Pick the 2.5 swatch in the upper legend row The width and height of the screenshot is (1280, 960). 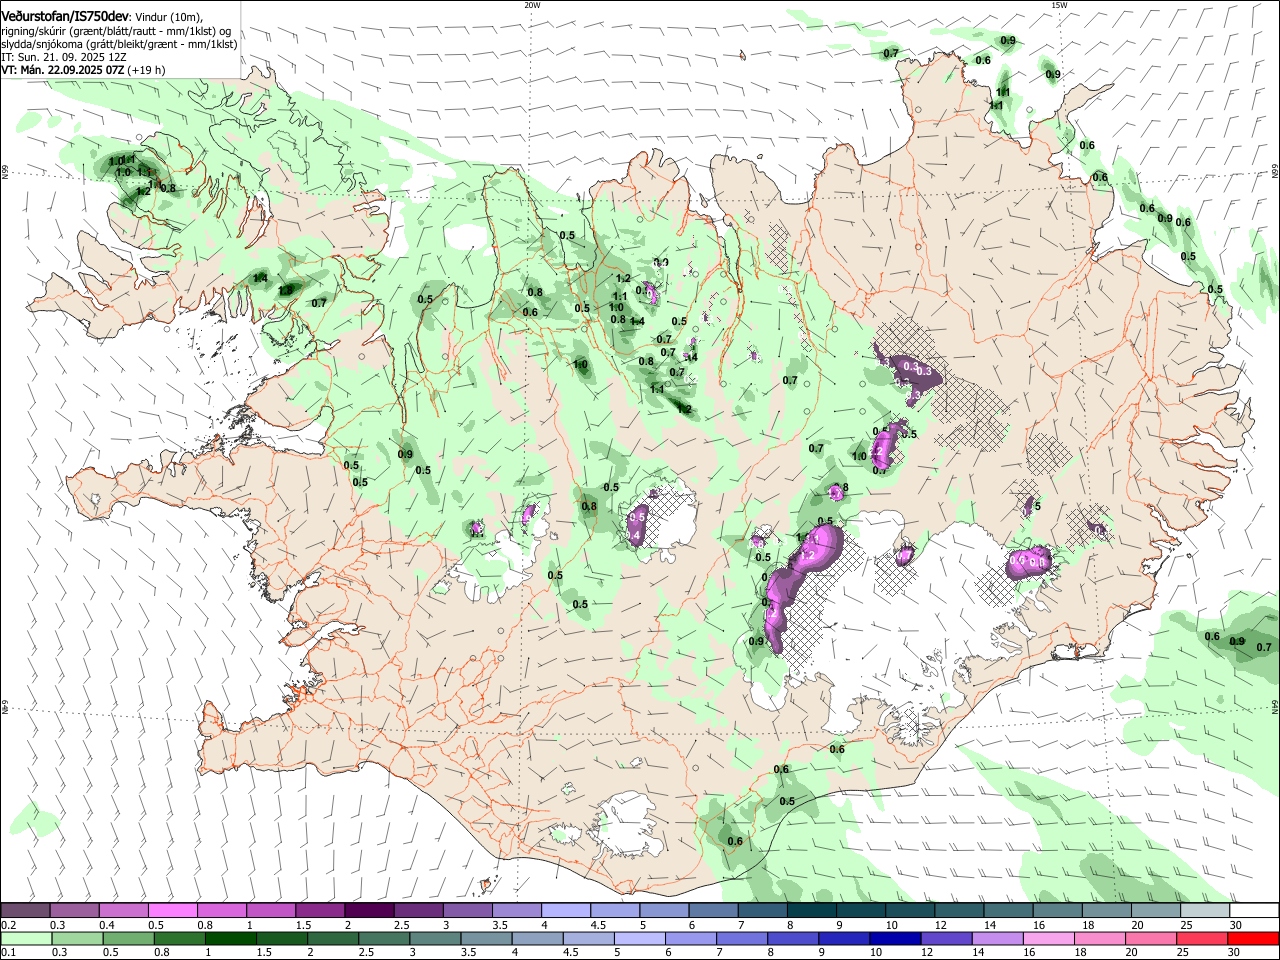(418, 911)
